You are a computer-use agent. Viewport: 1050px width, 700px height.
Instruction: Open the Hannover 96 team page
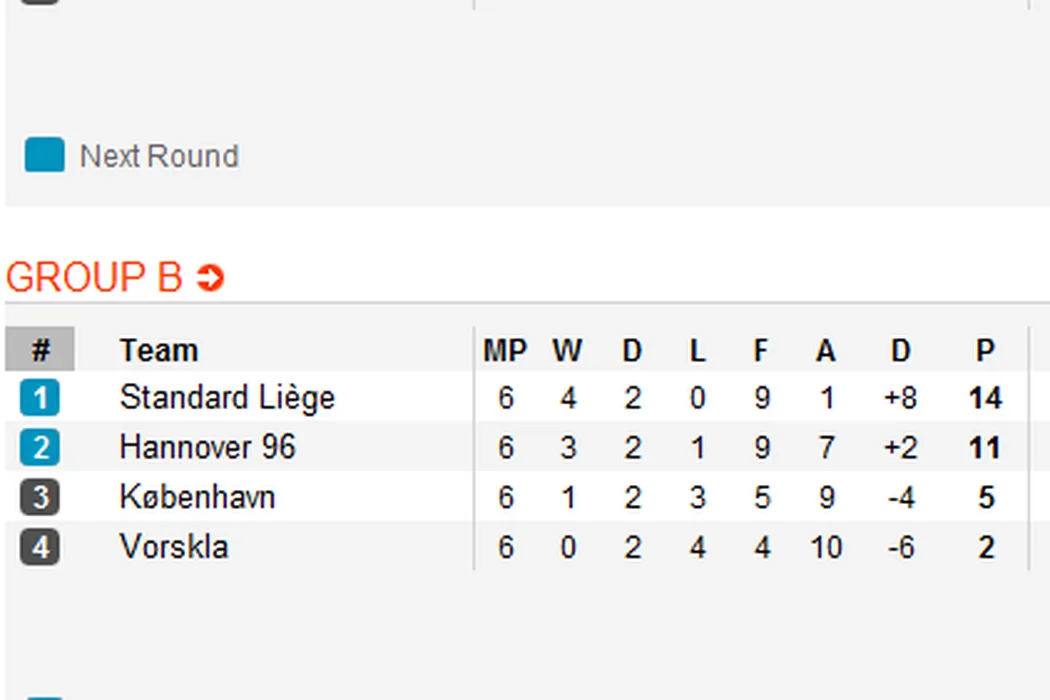[207, 447]
